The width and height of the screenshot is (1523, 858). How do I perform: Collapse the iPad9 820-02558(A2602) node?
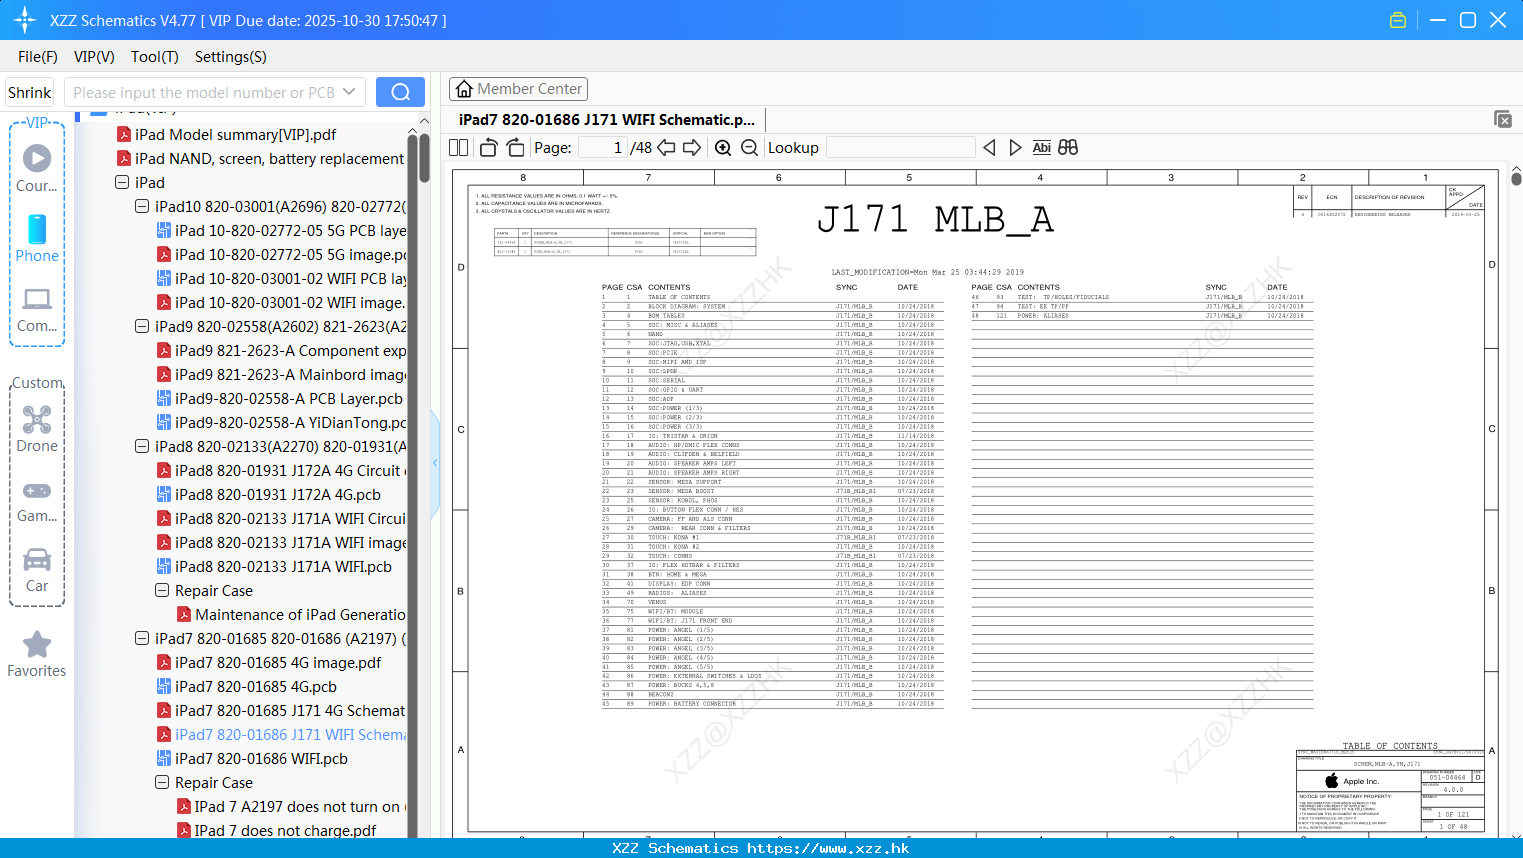coord(142,326)
